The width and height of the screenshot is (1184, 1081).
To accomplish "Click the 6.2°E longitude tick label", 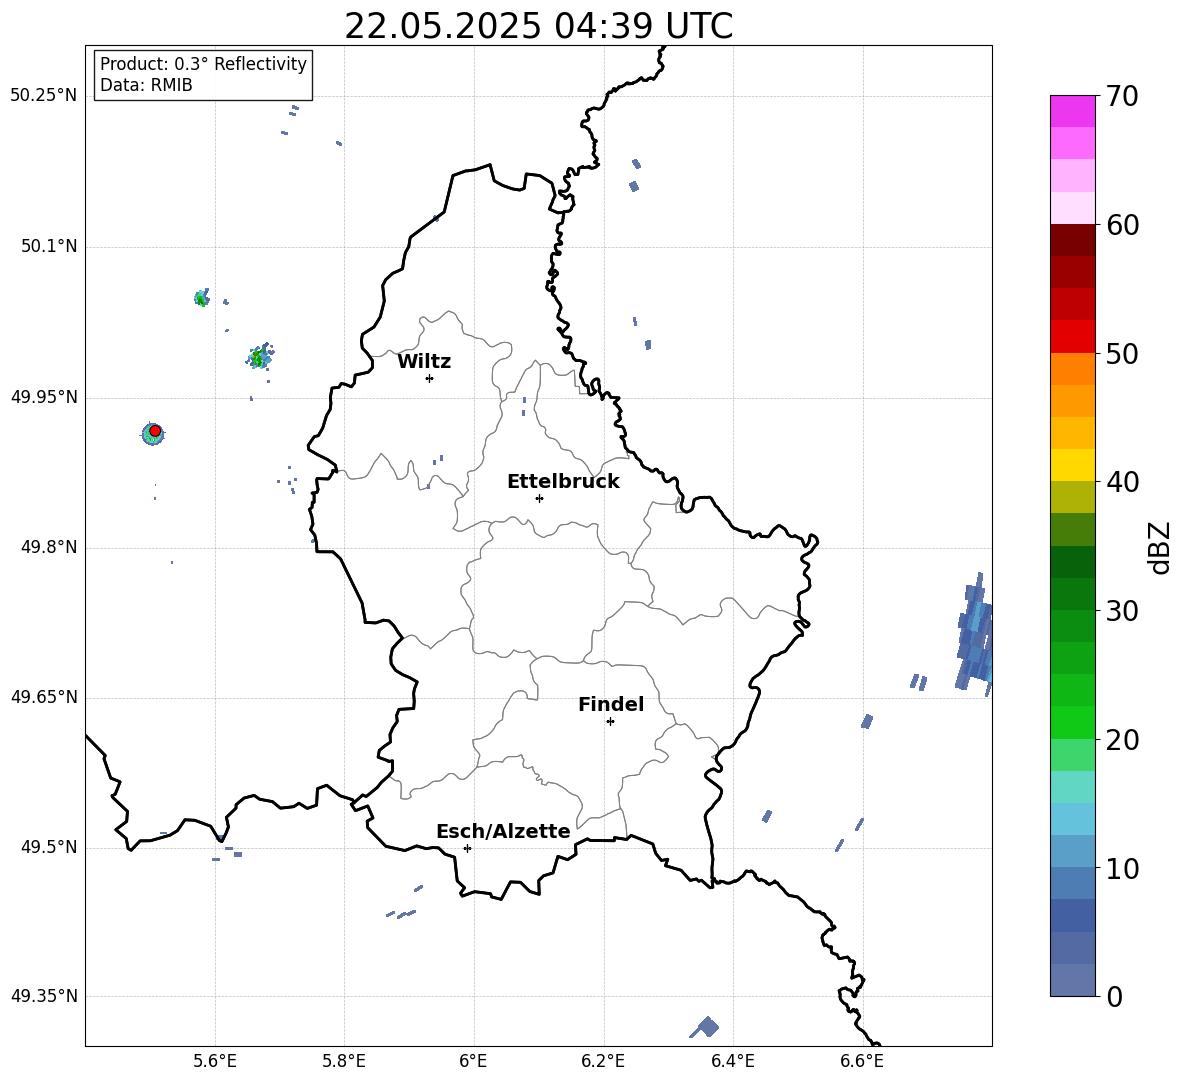I will point(603,1061).
